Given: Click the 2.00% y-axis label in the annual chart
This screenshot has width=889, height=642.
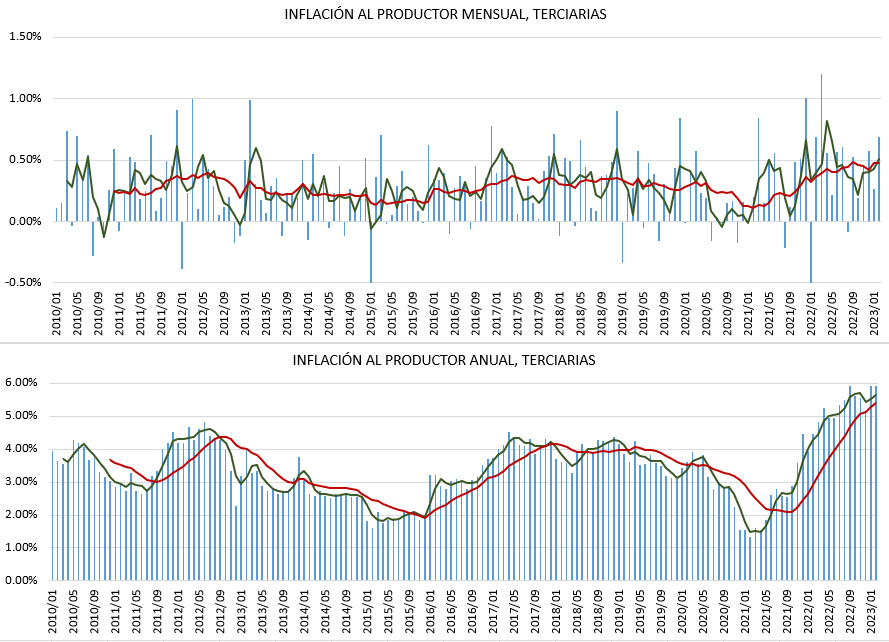Looking at the screenshot, I should [22, 514].
